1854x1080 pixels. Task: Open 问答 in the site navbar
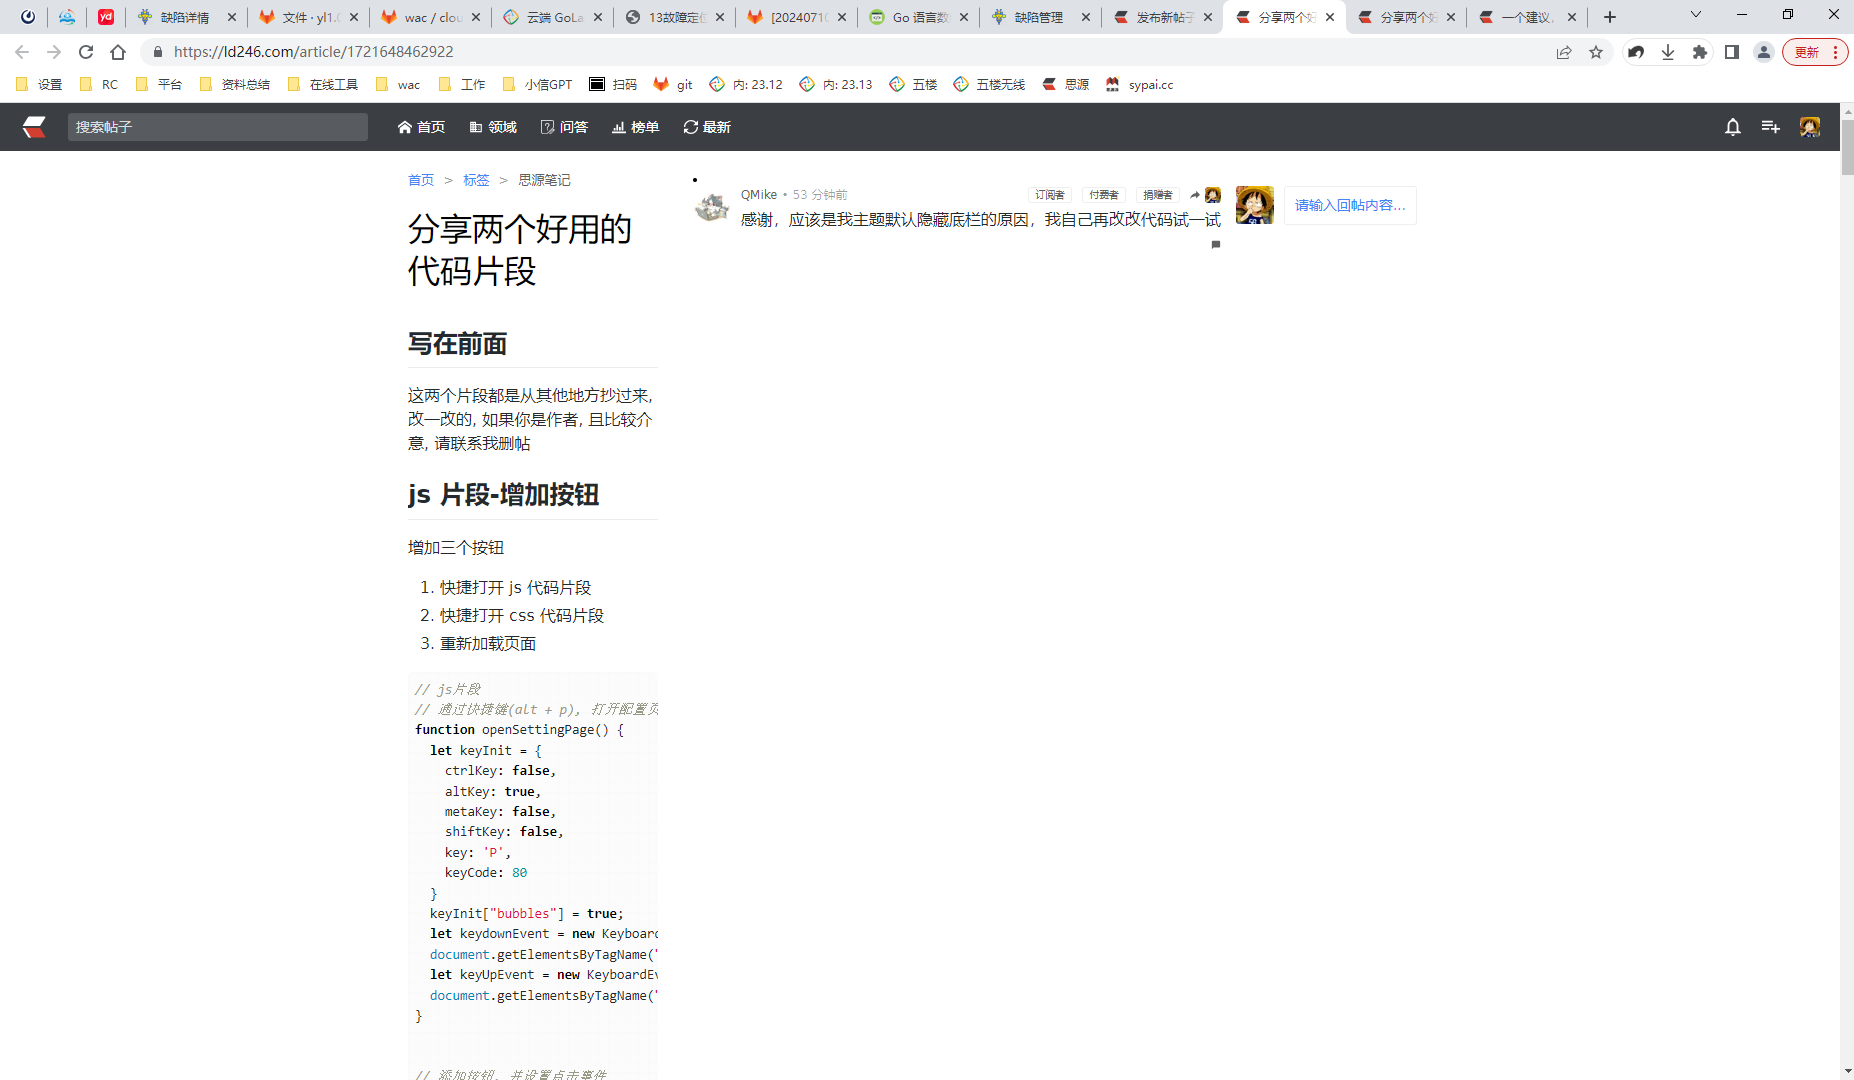(x=564, y=127)
